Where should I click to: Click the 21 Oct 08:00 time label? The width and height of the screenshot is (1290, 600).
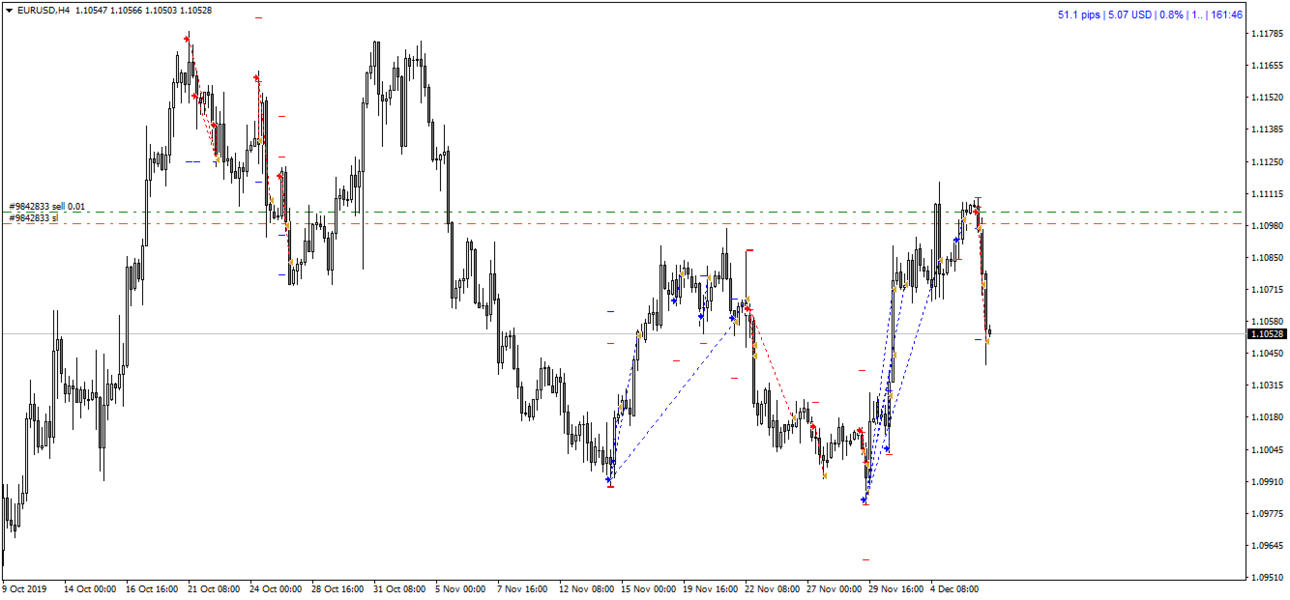coord(214,589)
